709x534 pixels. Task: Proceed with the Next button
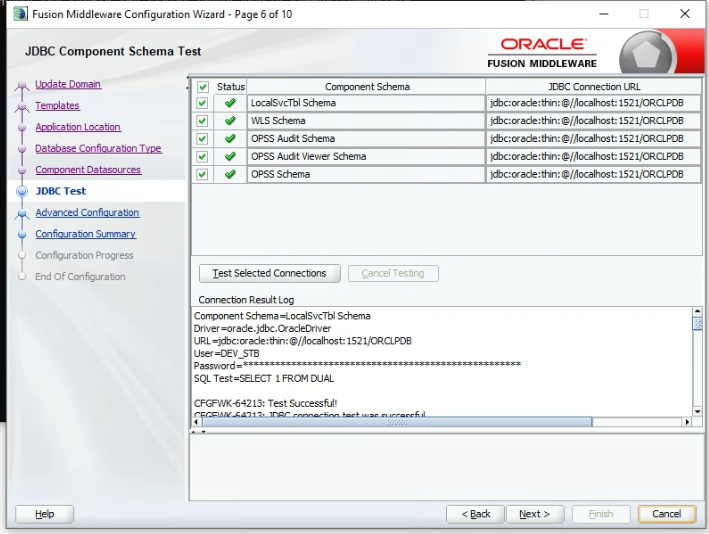point(535,514)
